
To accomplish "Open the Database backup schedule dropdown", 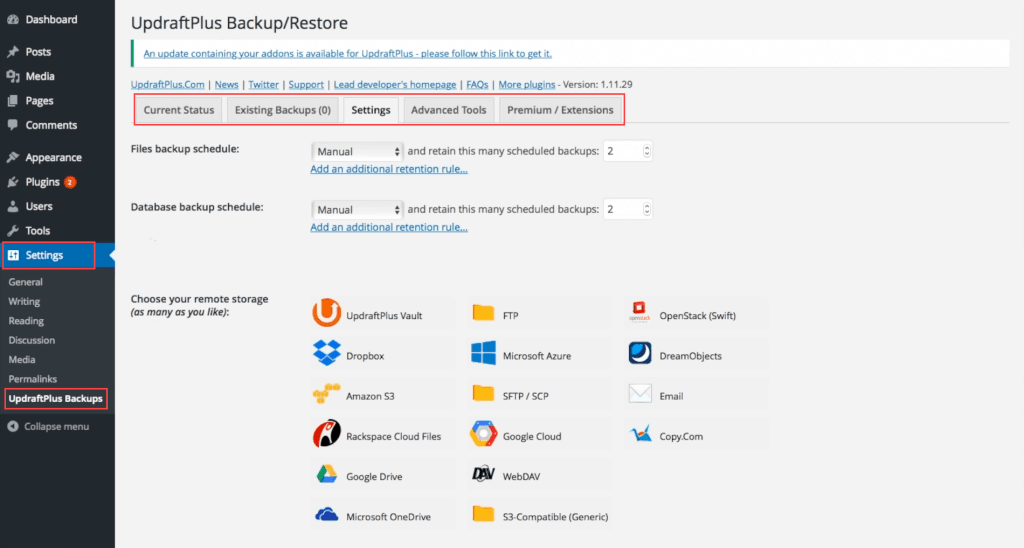I will click(x=357, y=209).
